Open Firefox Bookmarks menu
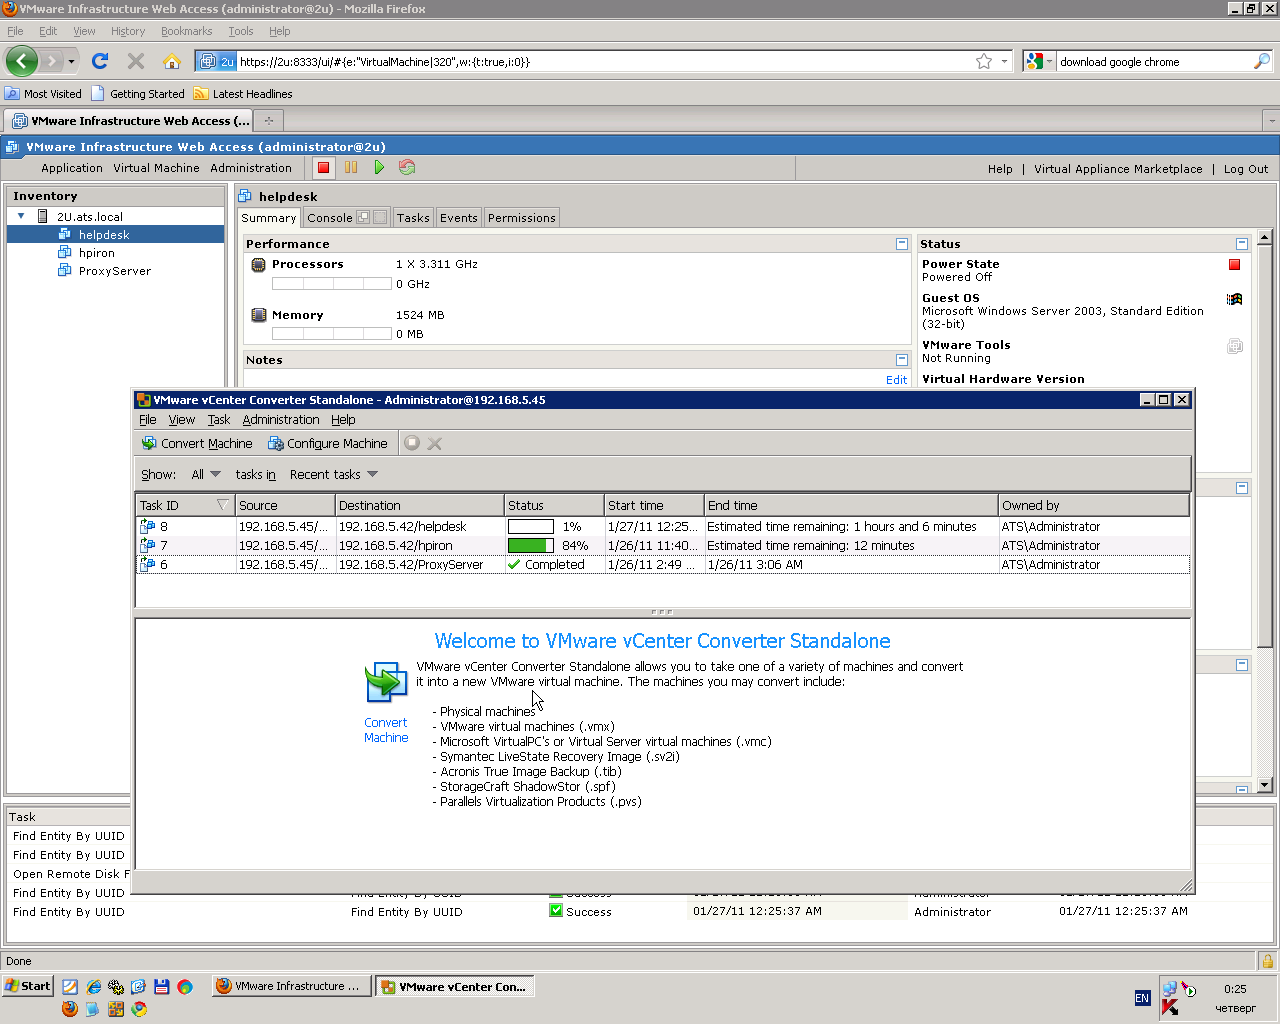 point(187,31)
